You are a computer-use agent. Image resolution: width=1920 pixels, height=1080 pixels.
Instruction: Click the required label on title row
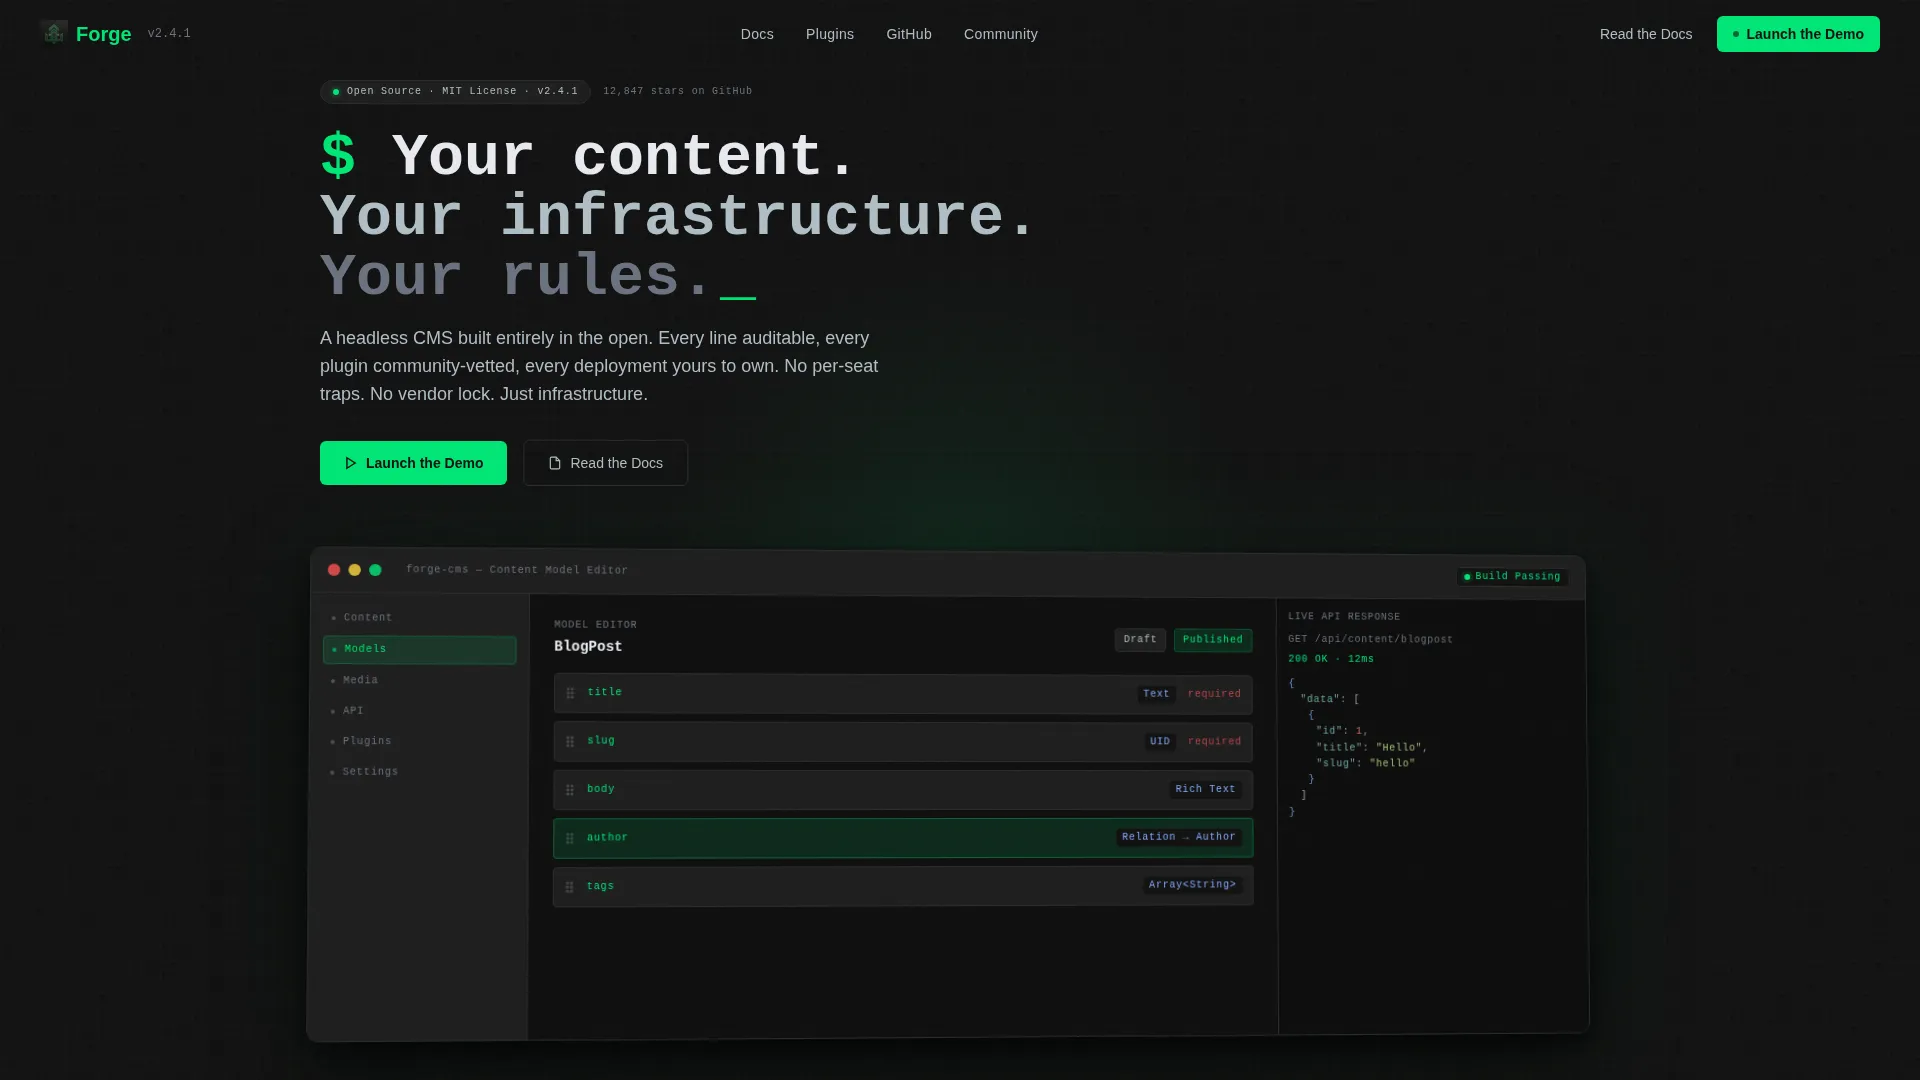(1214, 694)
